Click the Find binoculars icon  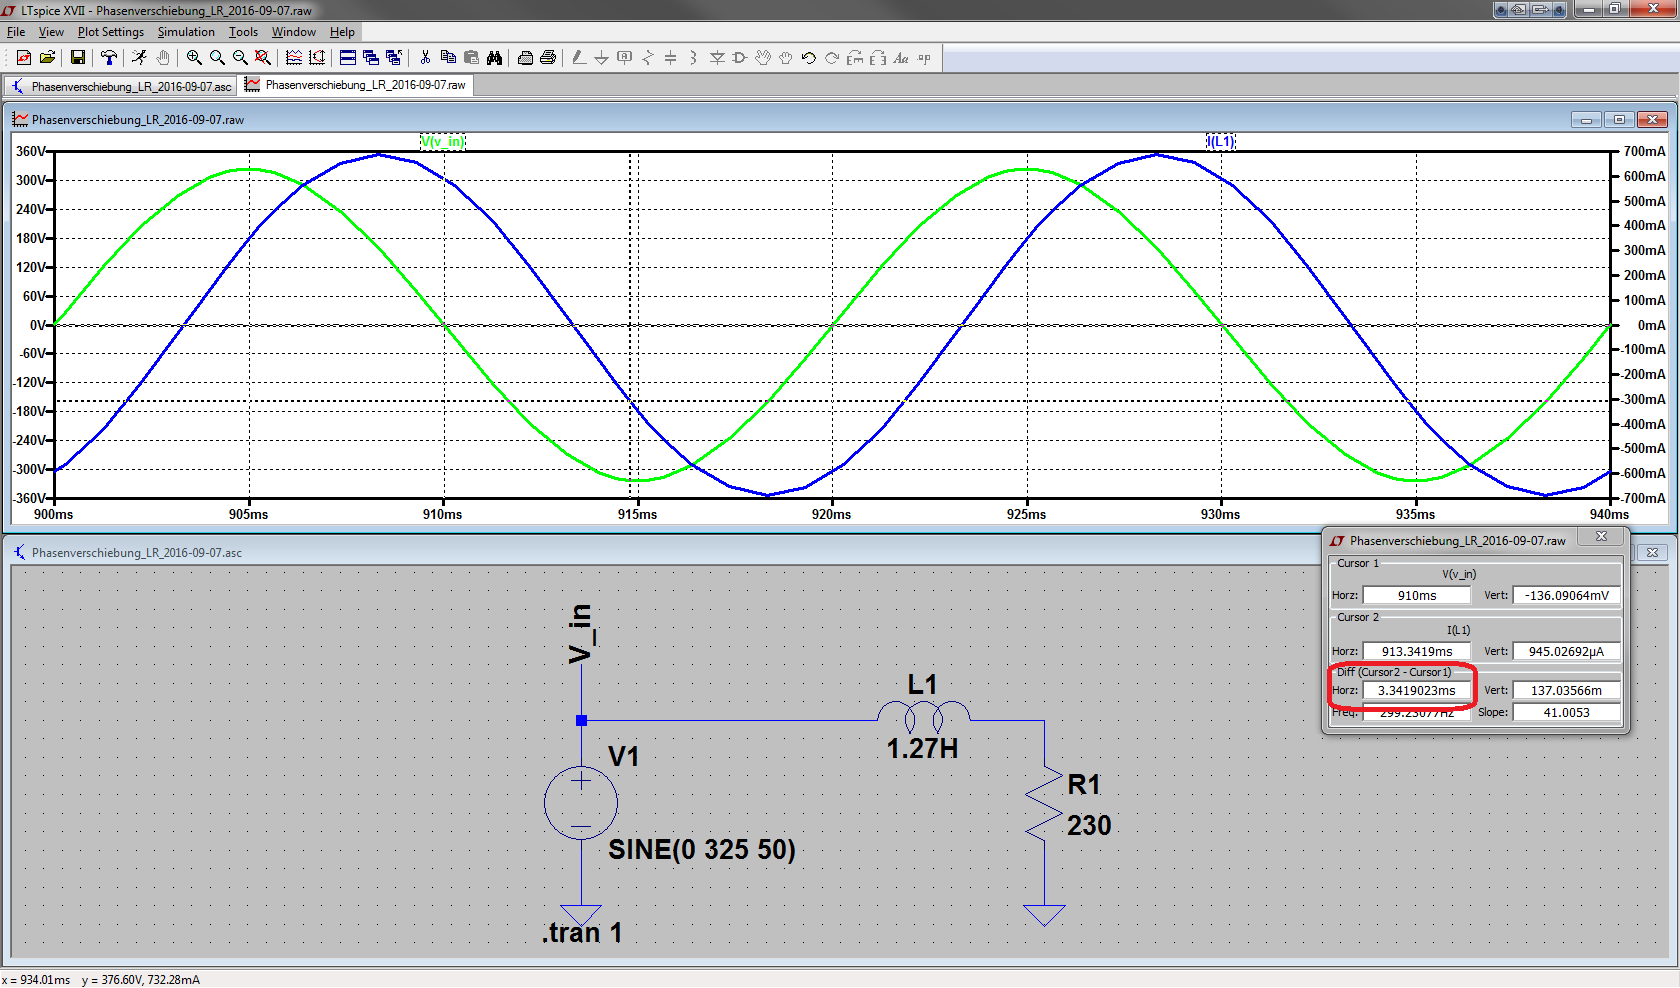click(494, 58)
